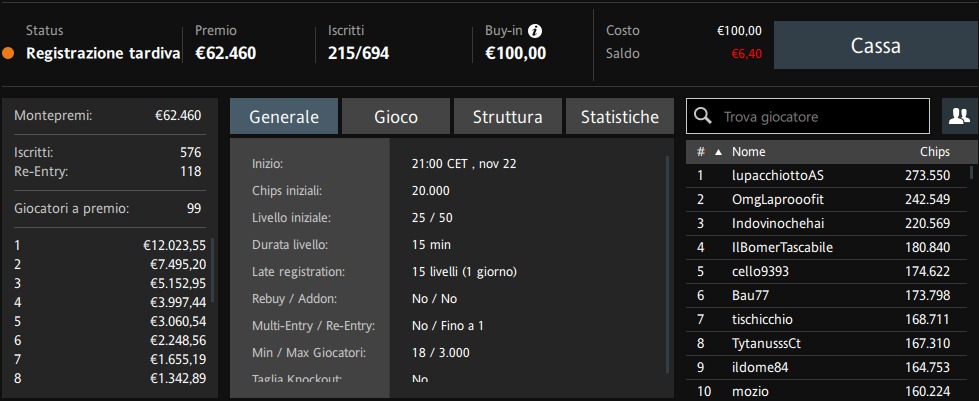Image resolution: width=979 pixels, height=401 pixels.
Task: Click the general info panel scrollbar
Action: click(x=668, y=264)
